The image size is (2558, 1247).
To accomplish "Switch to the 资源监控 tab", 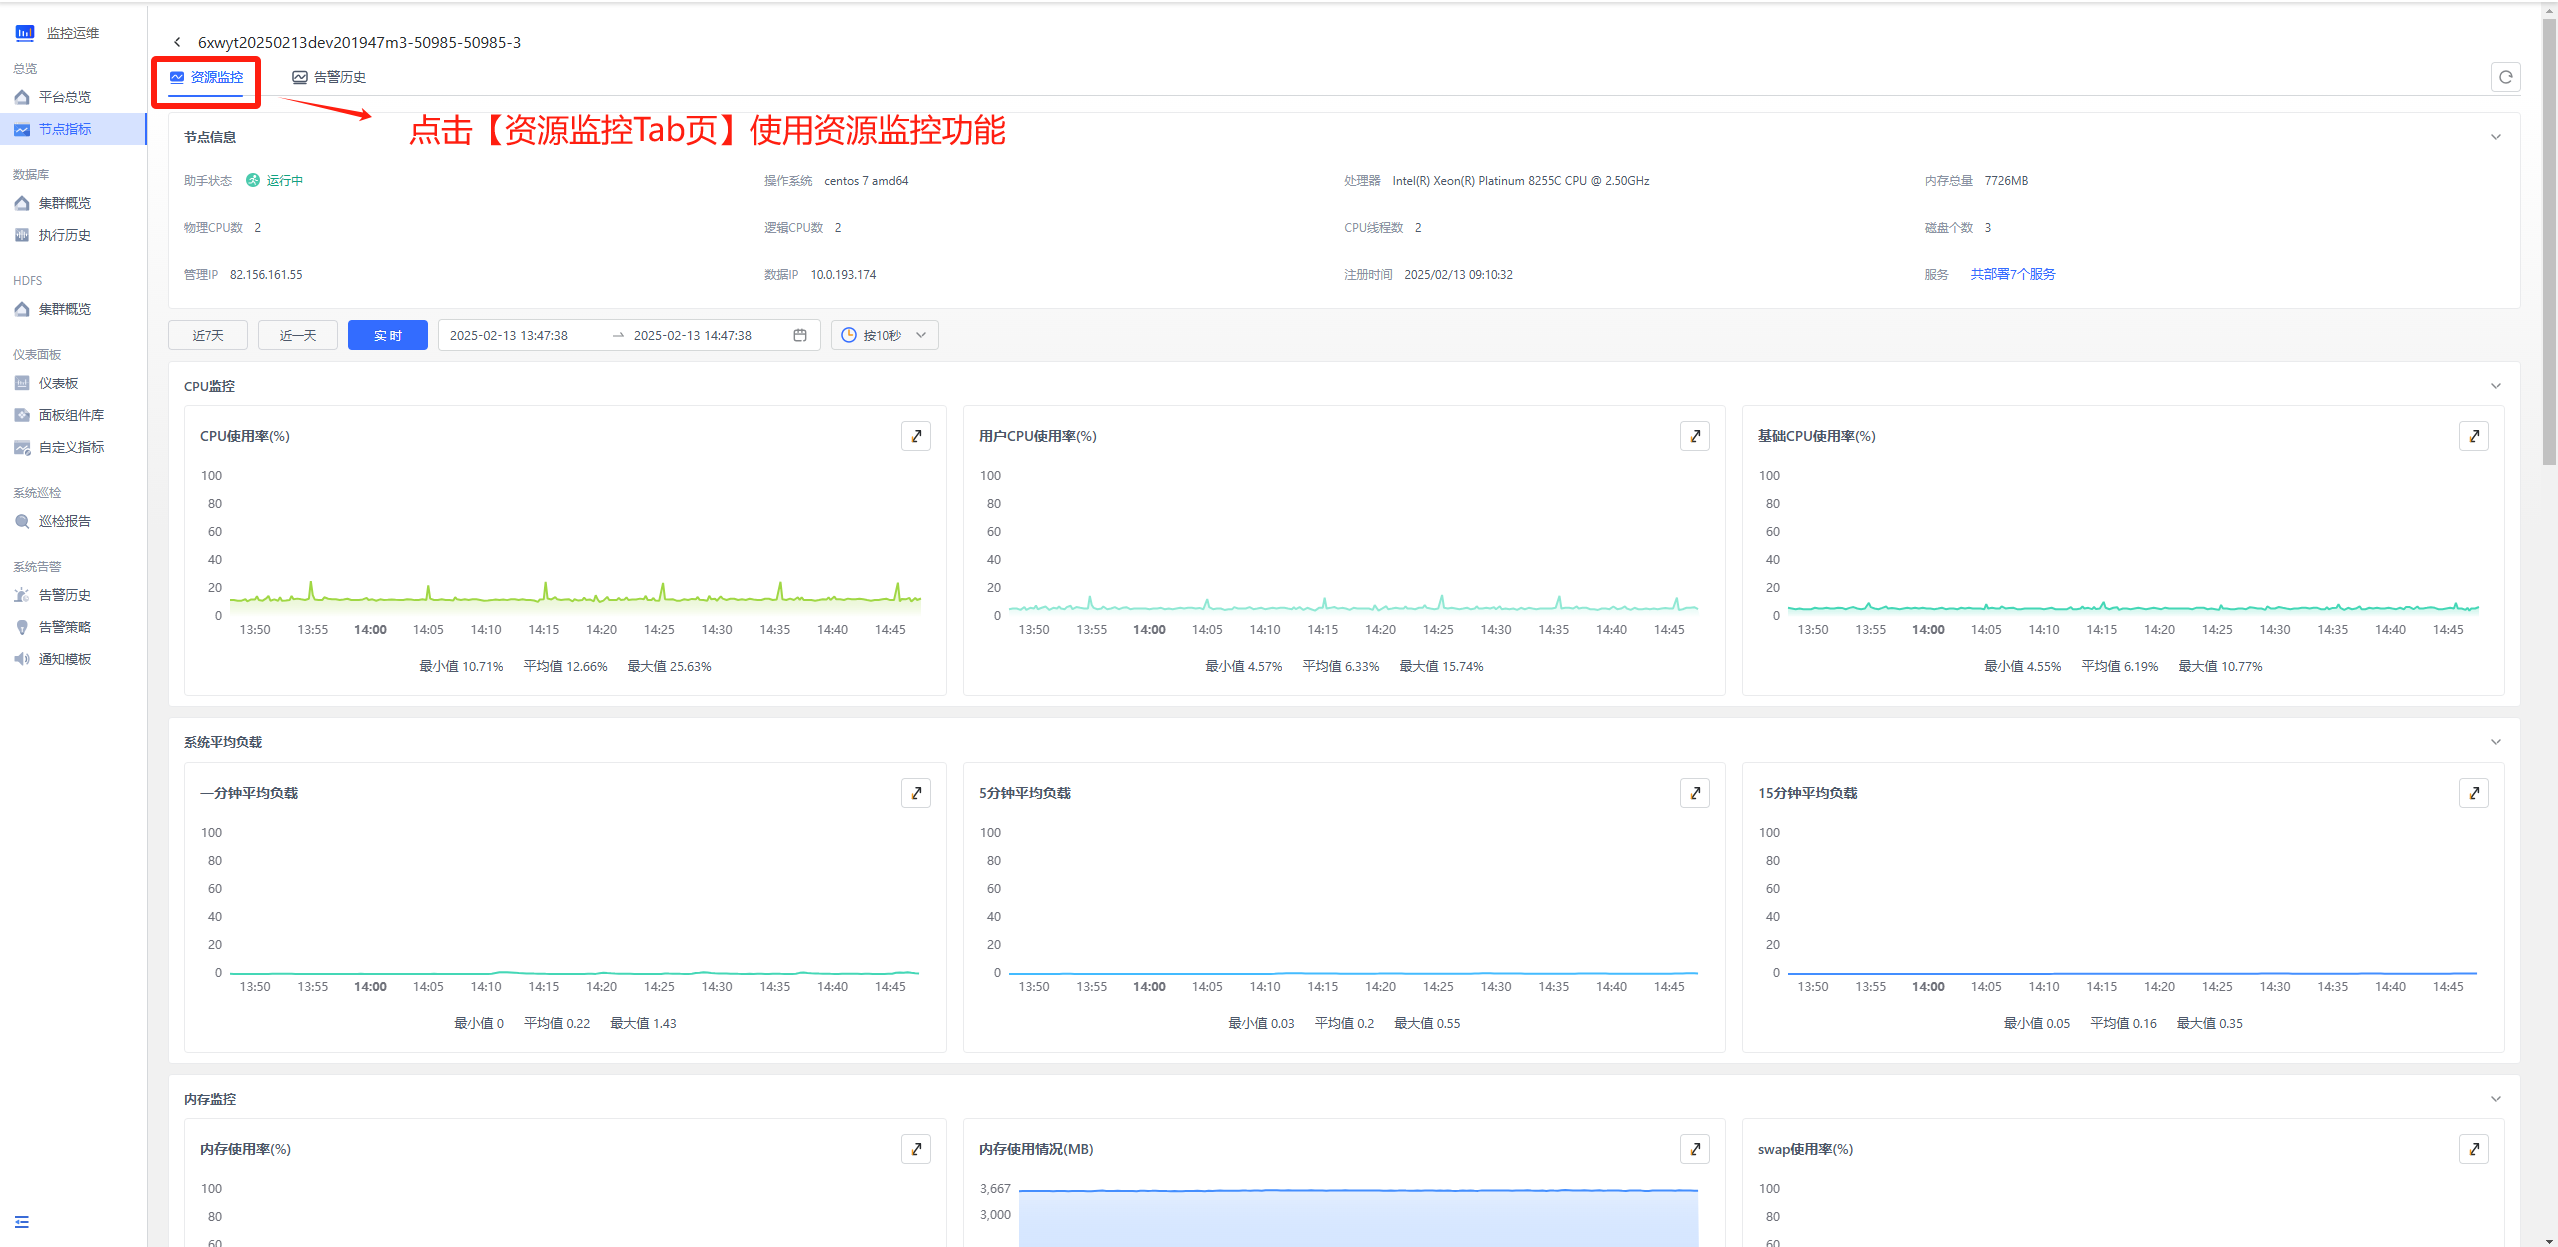I will [206, 77].
